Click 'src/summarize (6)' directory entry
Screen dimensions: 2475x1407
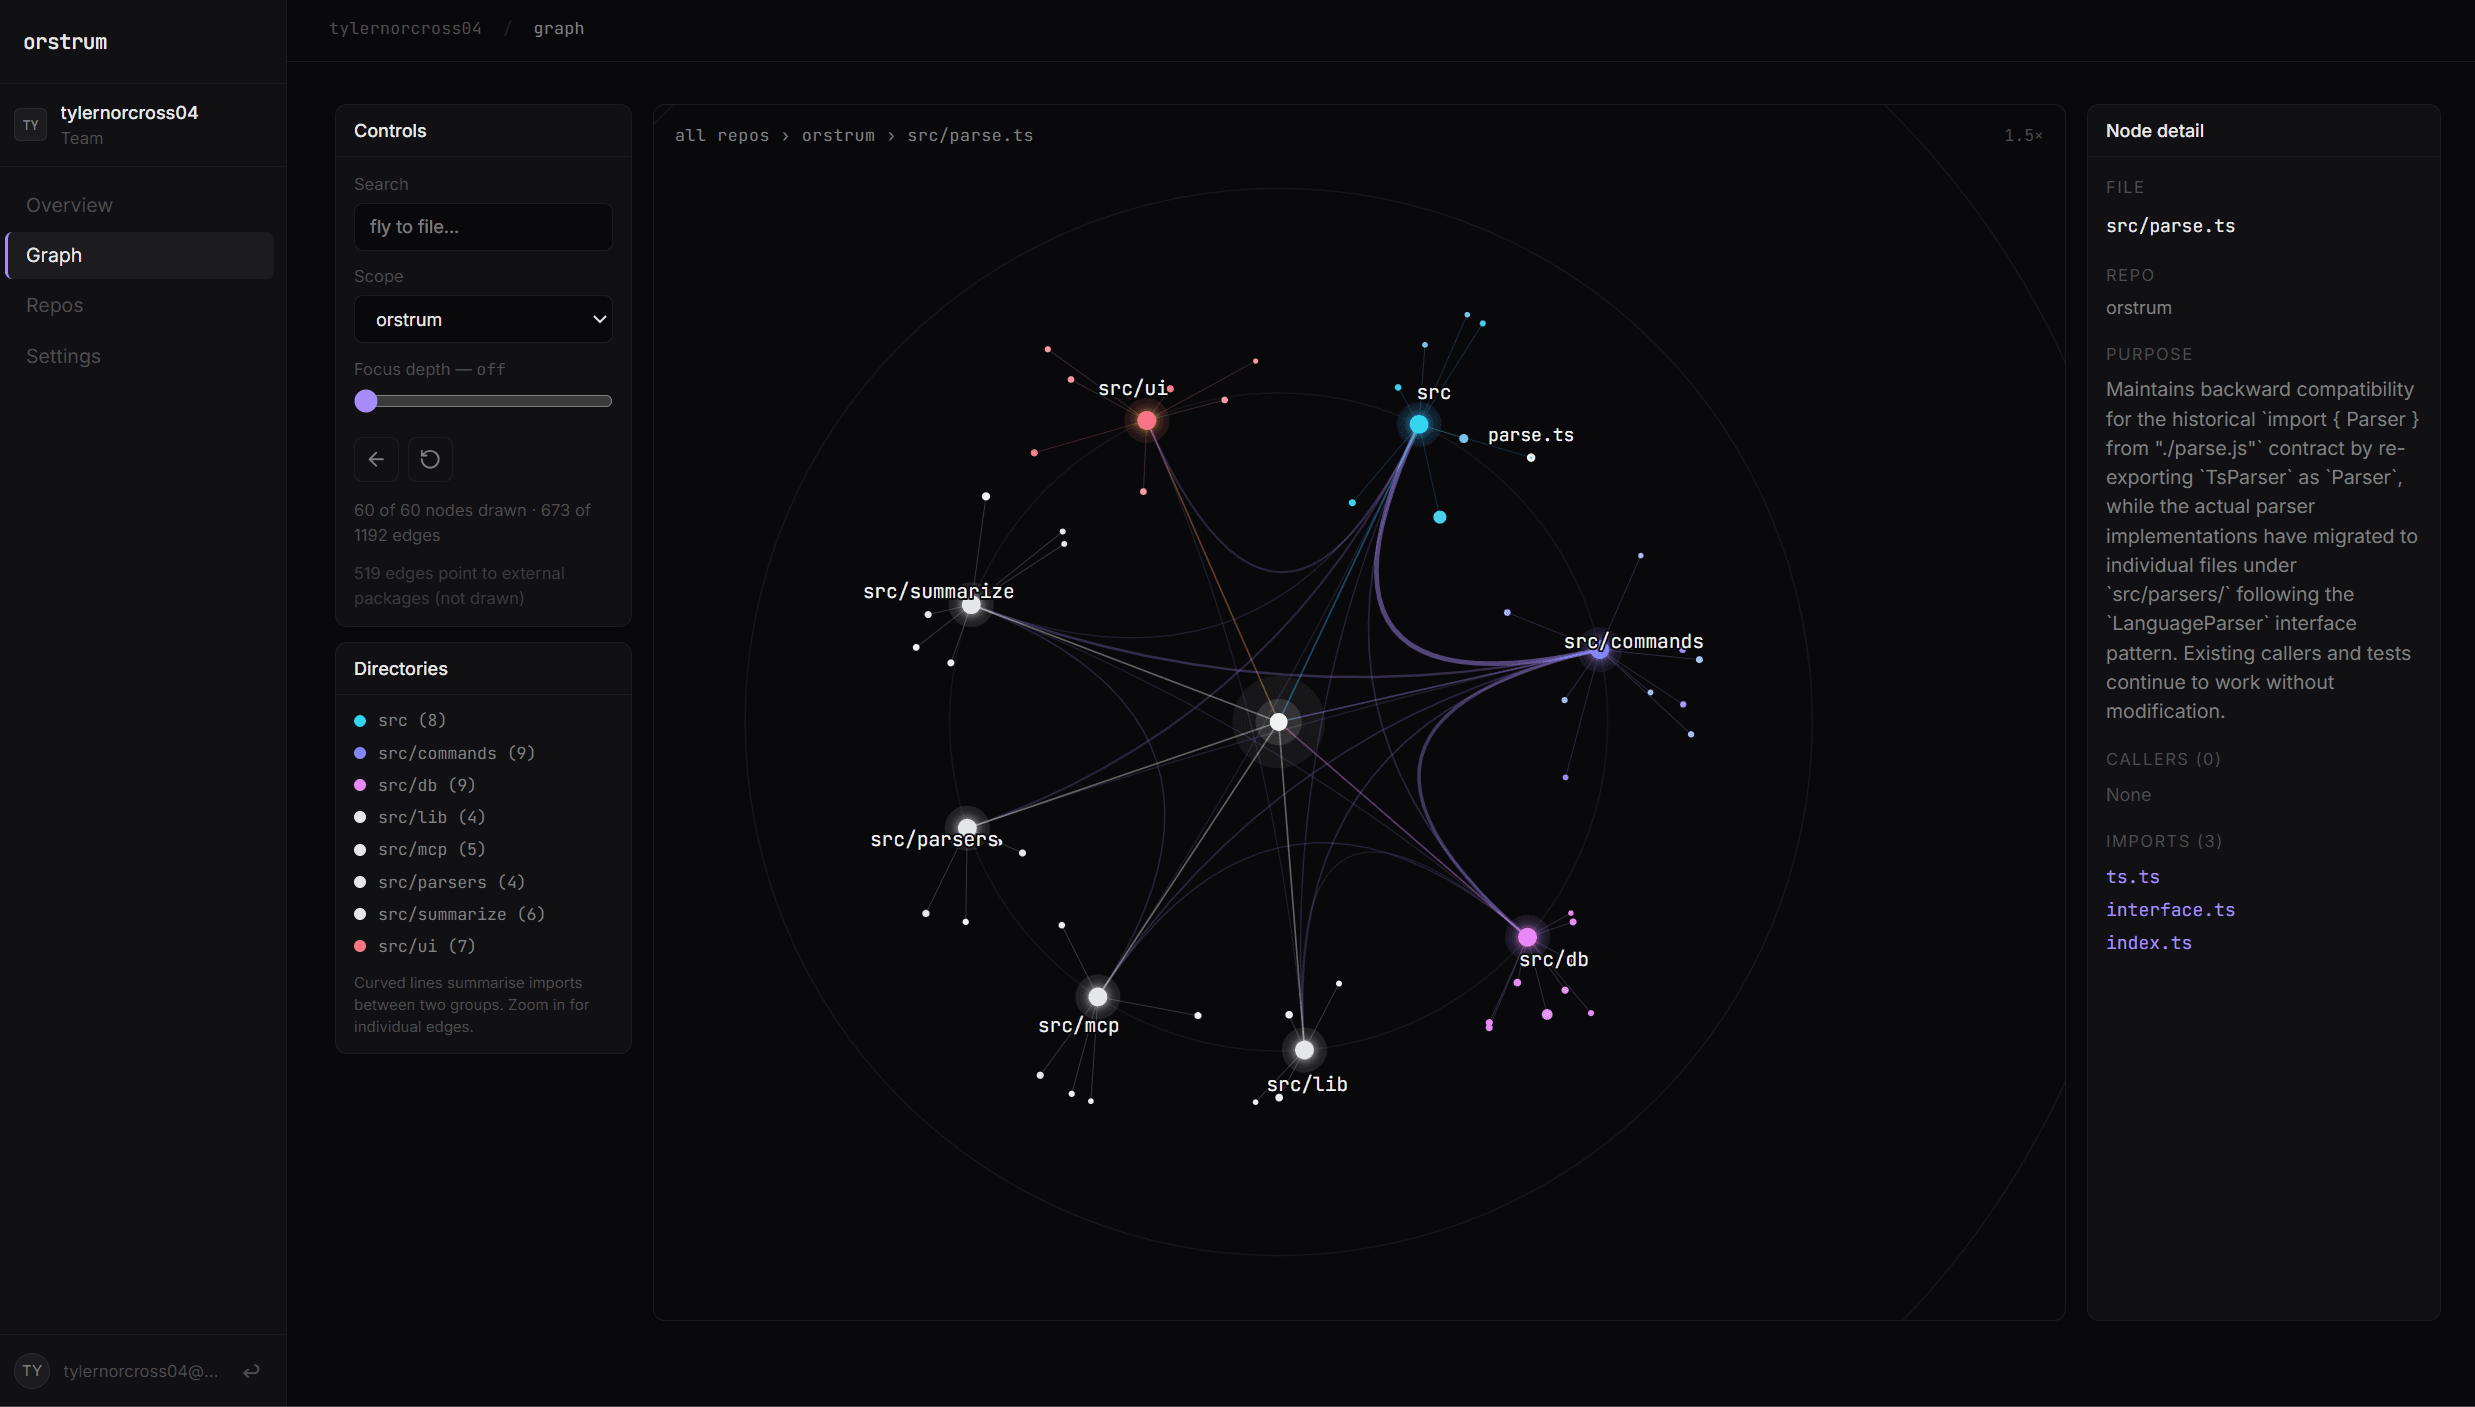[x=461, y=914]
